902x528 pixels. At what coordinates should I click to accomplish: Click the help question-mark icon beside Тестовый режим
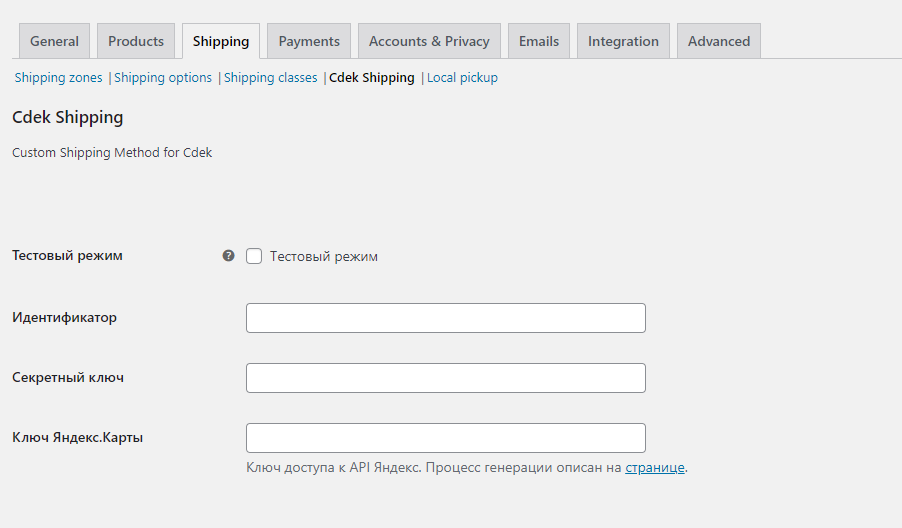[228, 256]
